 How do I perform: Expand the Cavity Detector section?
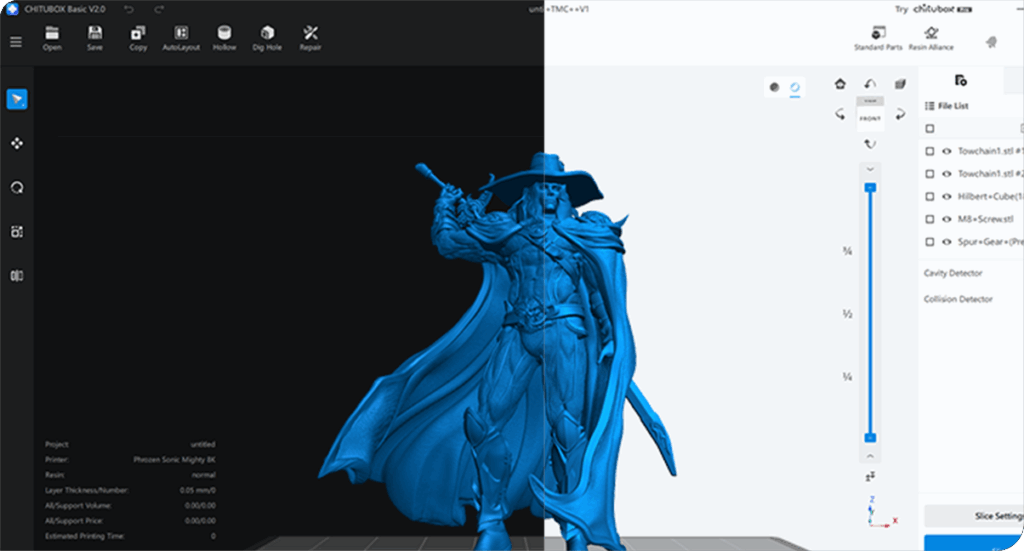952,273
